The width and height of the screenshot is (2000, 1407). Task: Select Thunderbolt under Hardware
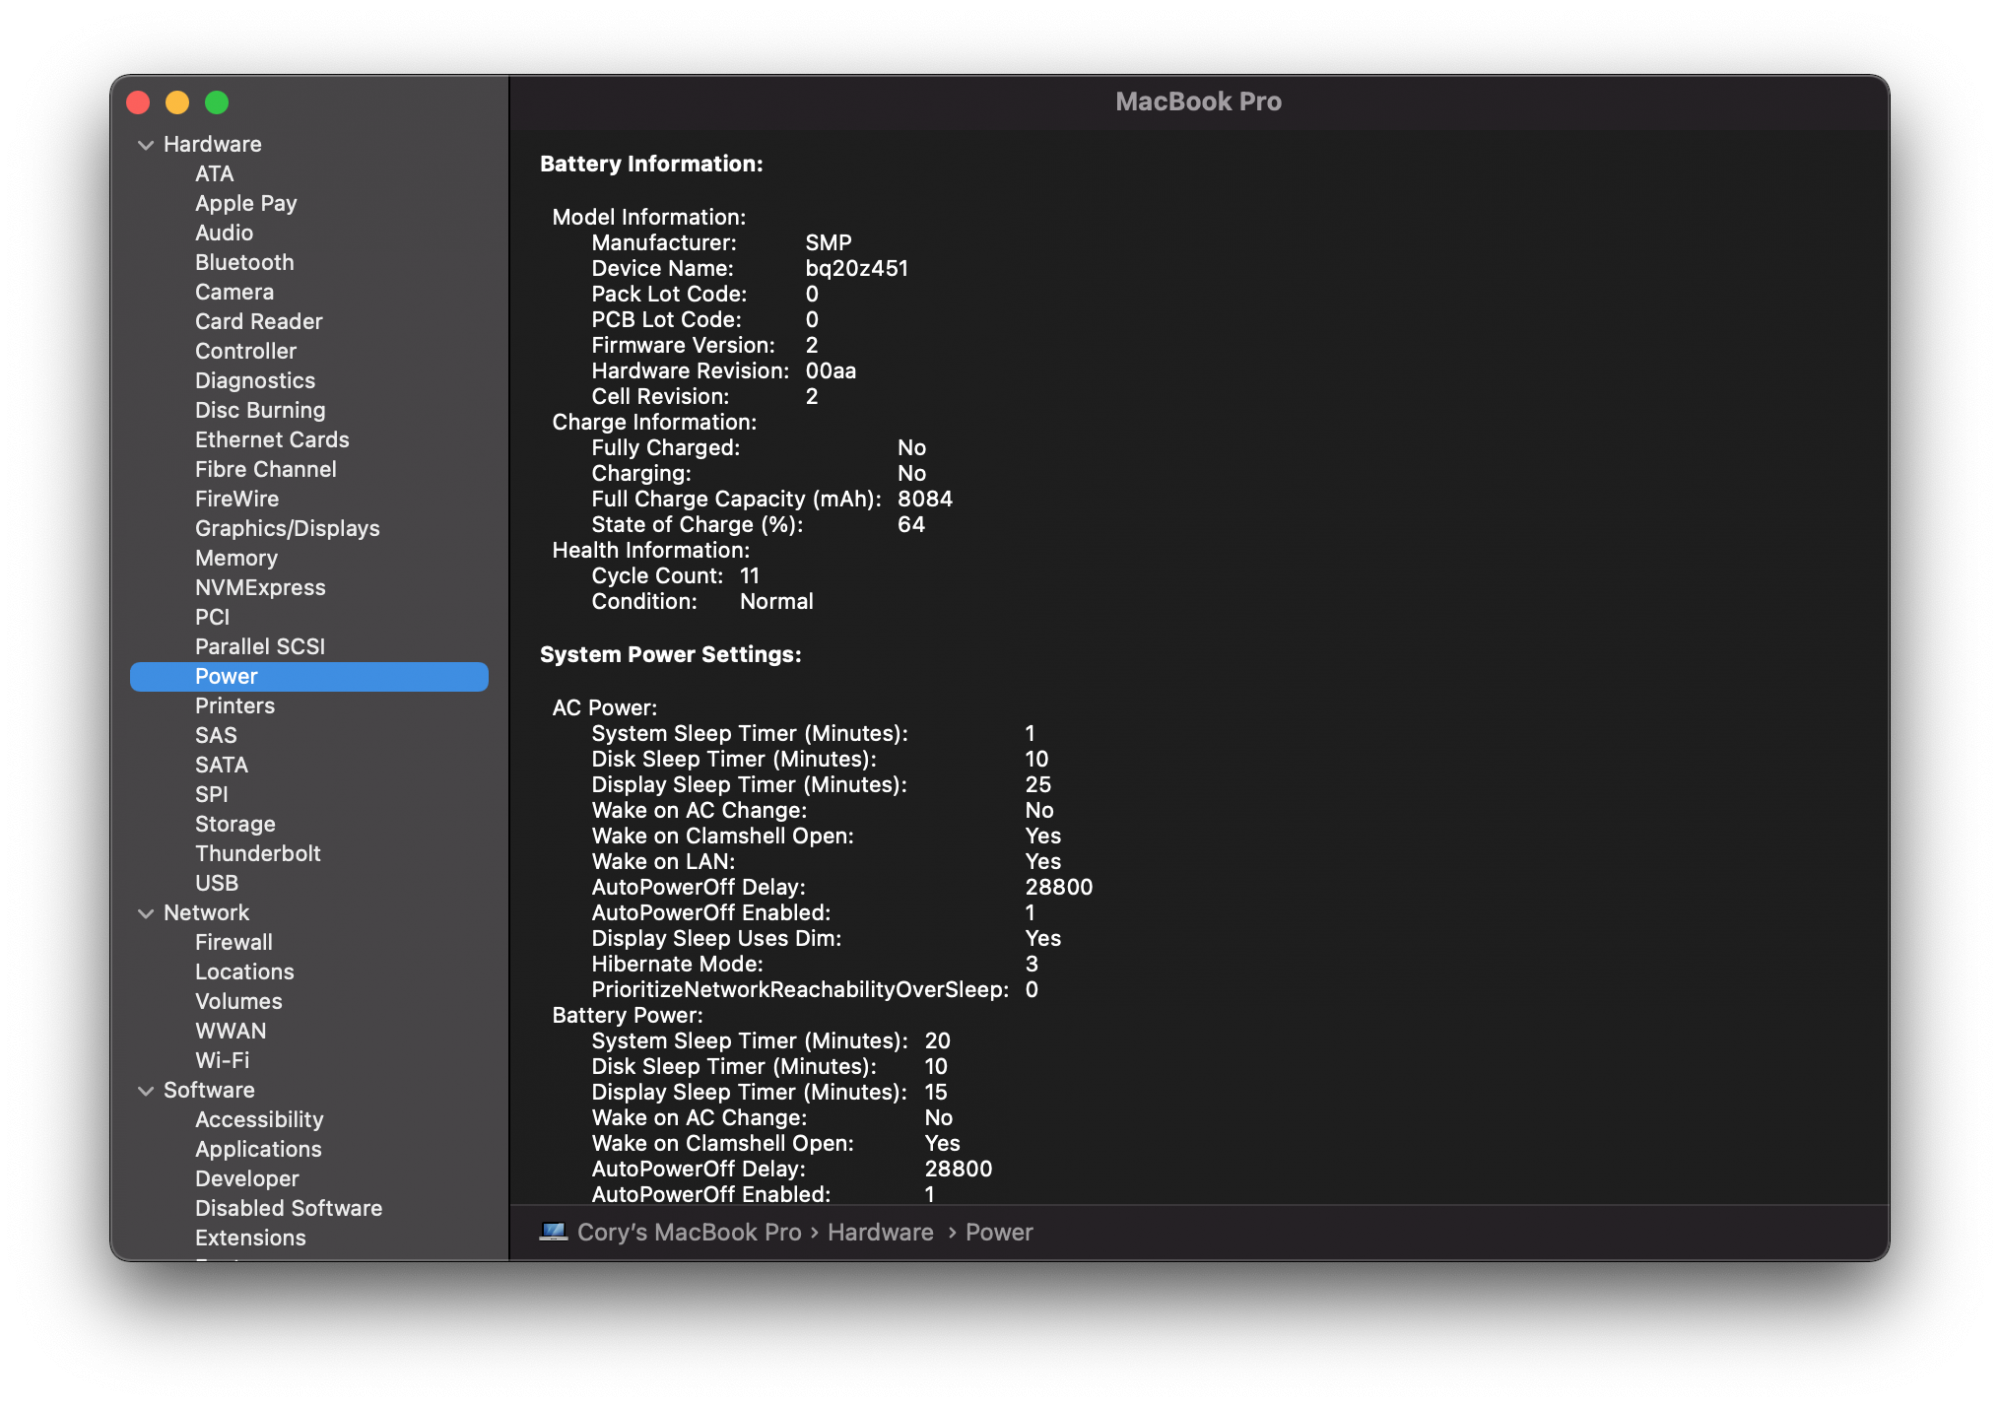(258, 853)
